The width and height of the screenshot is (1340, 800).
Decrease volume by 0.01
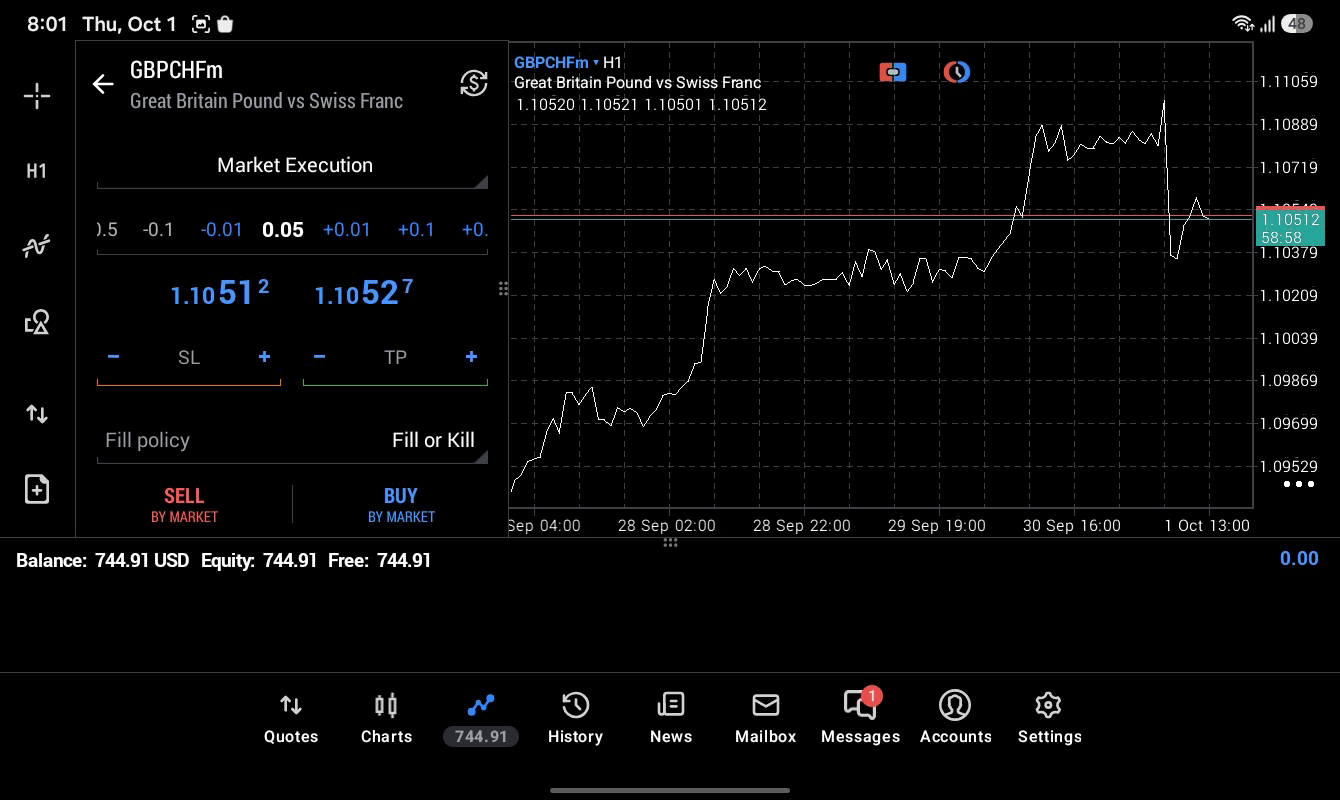221,230
